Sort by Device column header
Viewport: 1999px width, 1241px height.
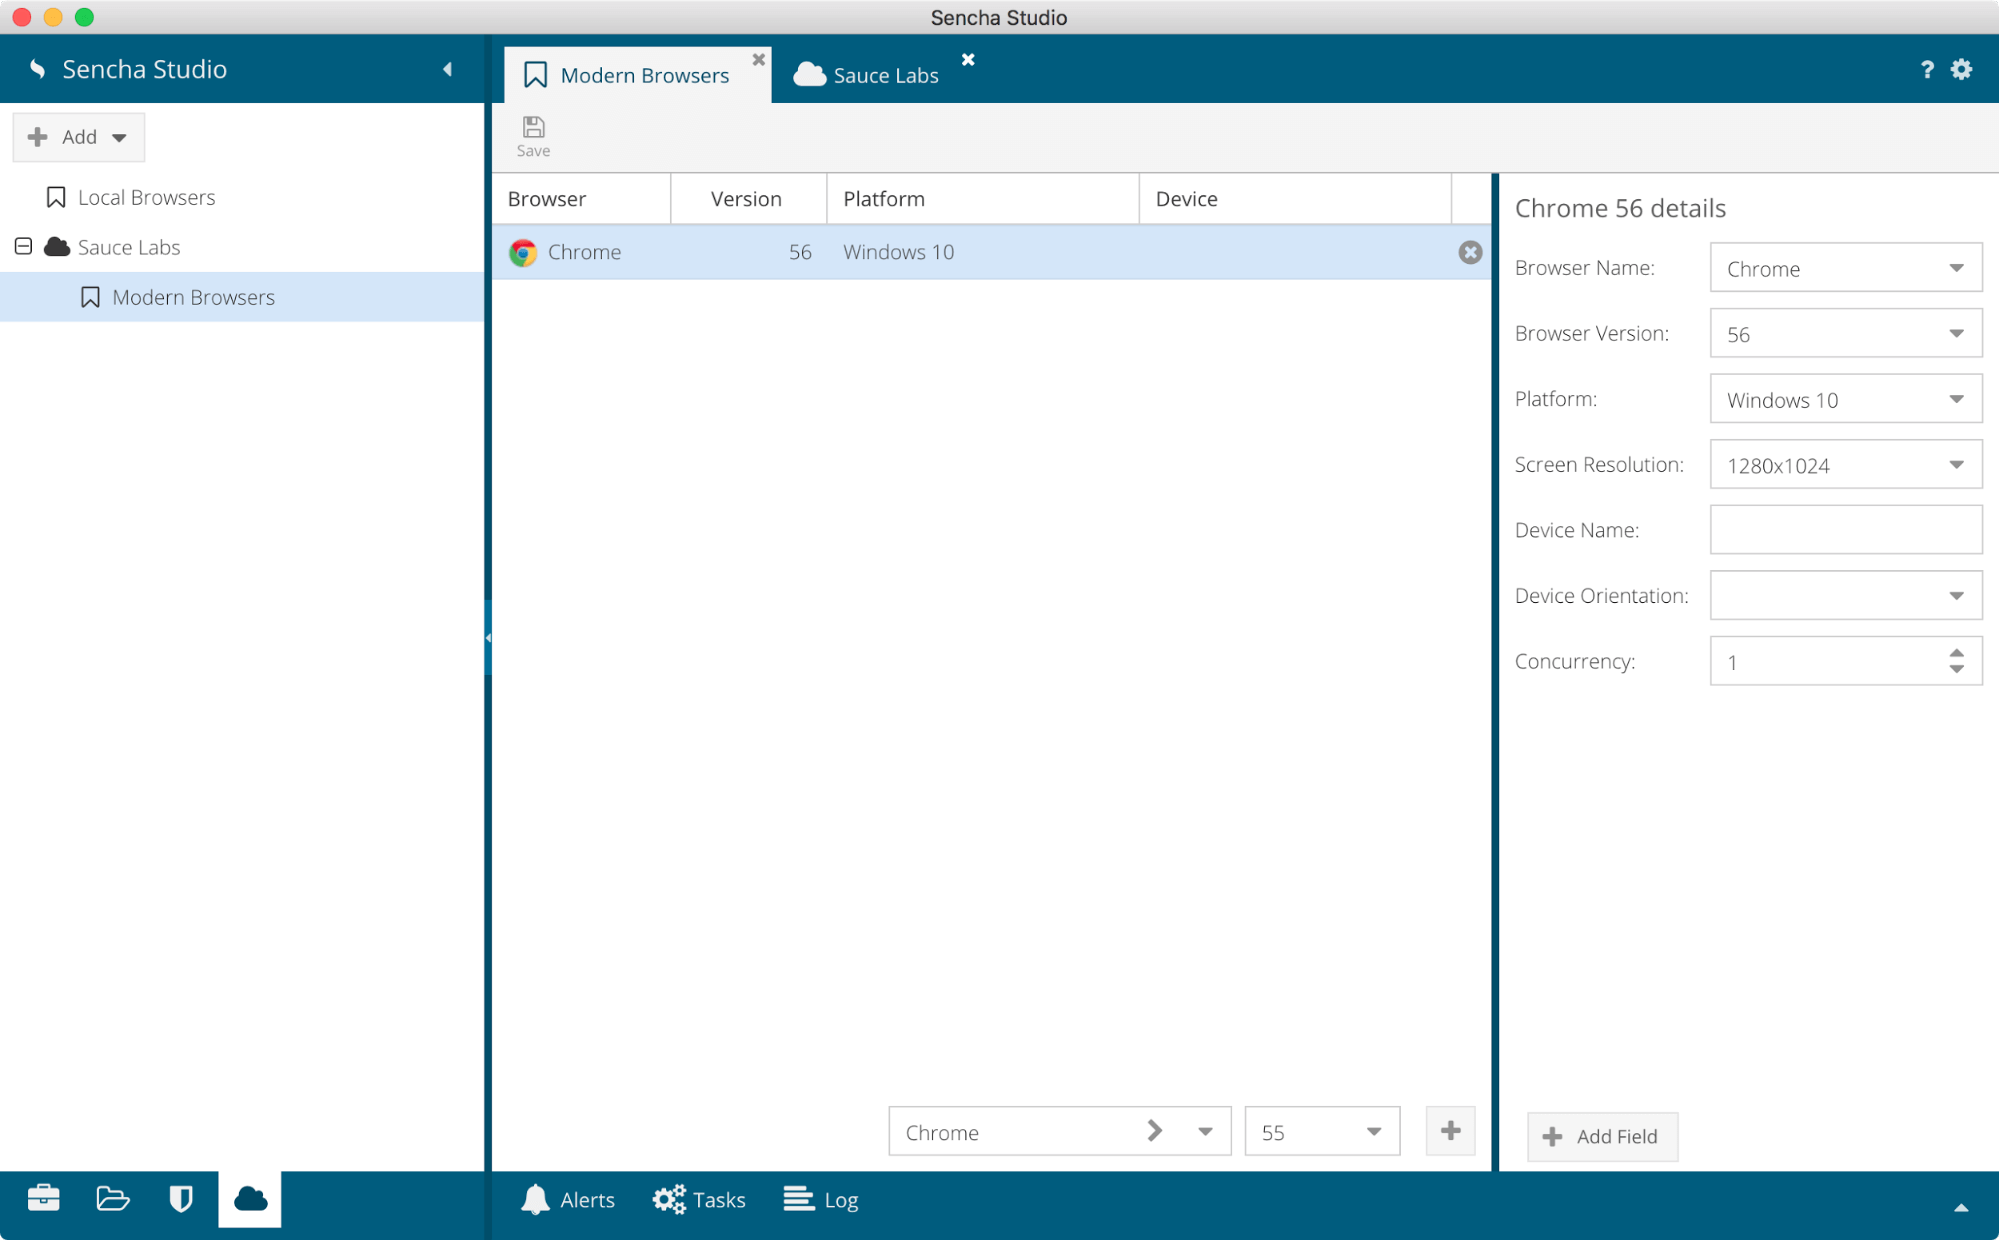coord(1295,199)
